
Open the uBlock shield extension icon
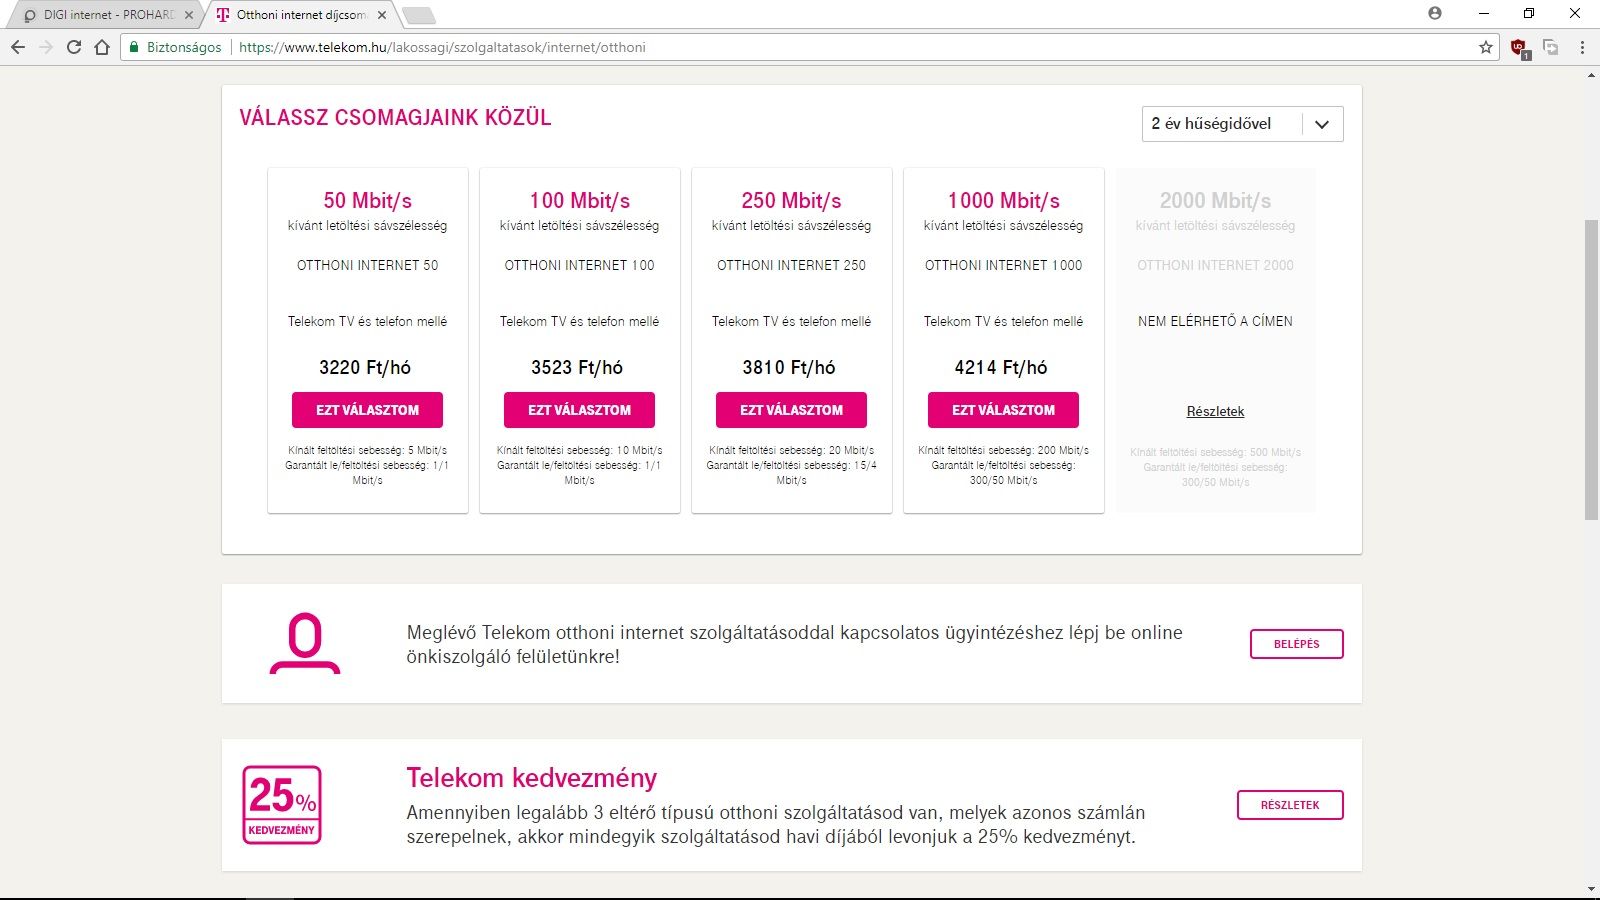point(1519,47)
